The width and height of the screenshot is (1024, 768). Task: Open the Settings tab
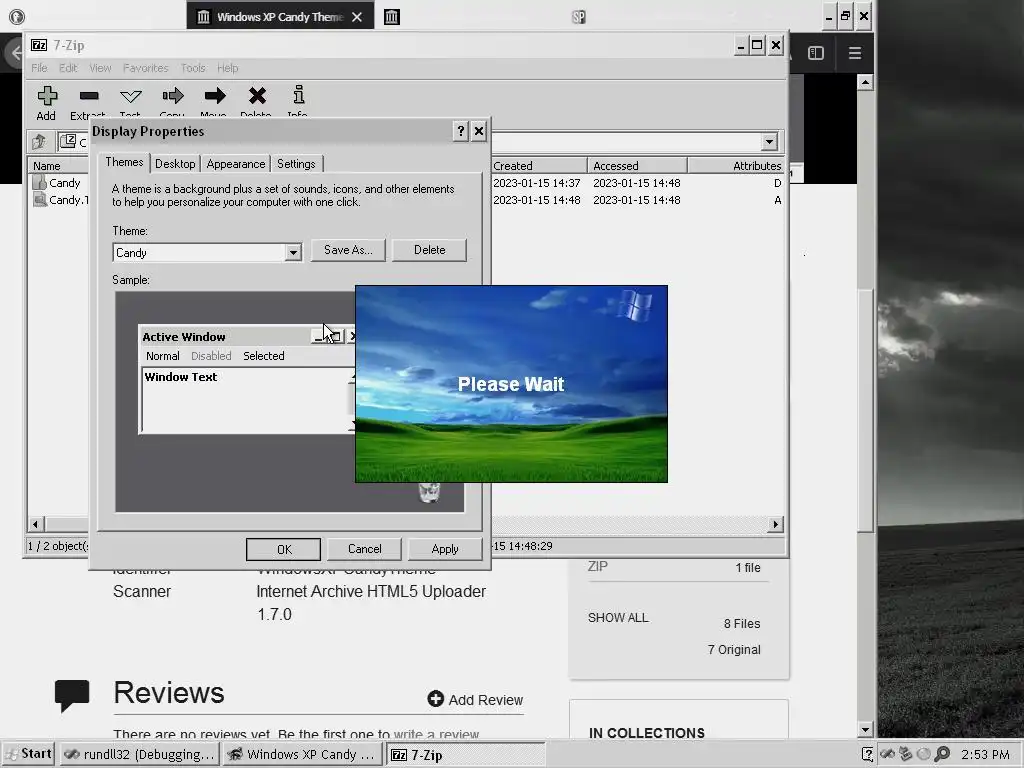[296, 164]
